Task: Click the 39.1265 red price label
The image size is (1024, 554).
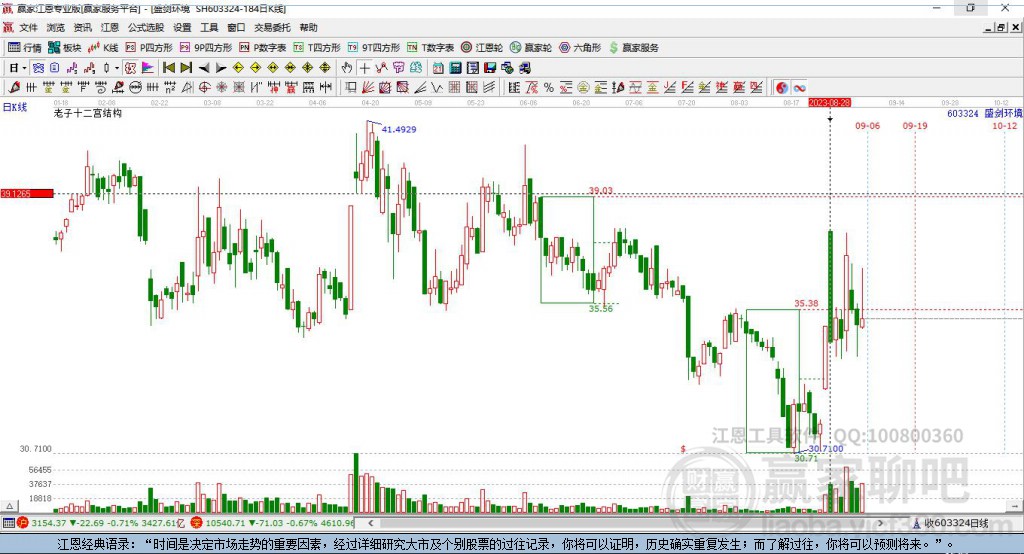Action: coord(27,193)
